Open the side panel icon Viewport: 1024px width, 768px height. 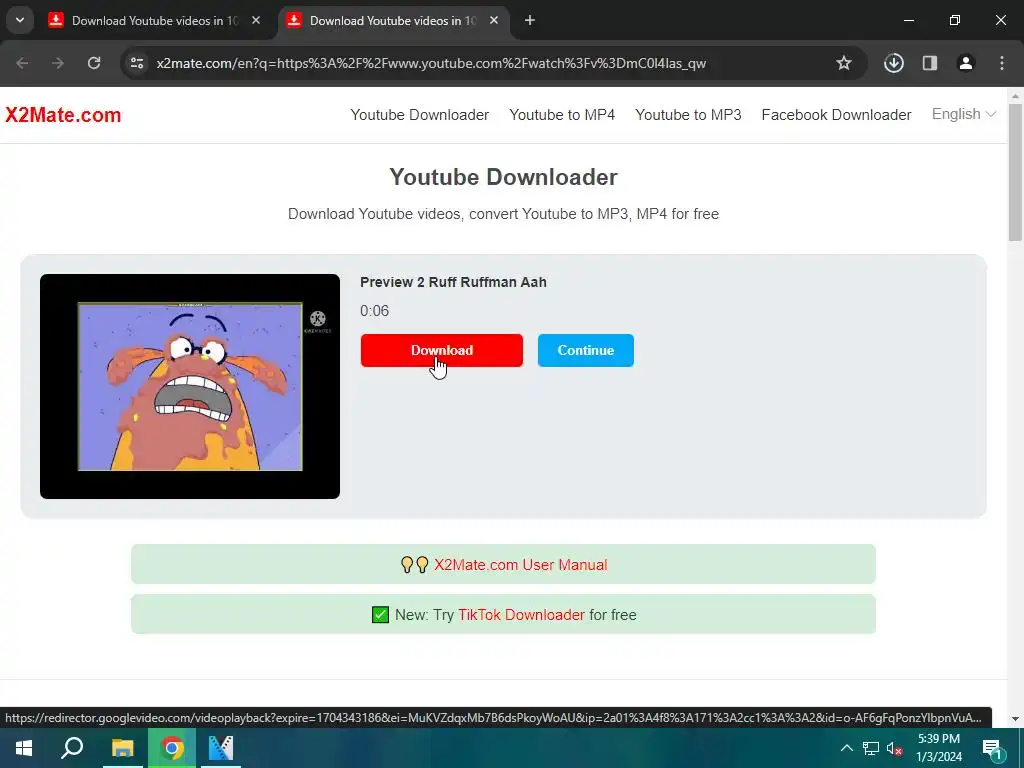[x=930, y=63]
